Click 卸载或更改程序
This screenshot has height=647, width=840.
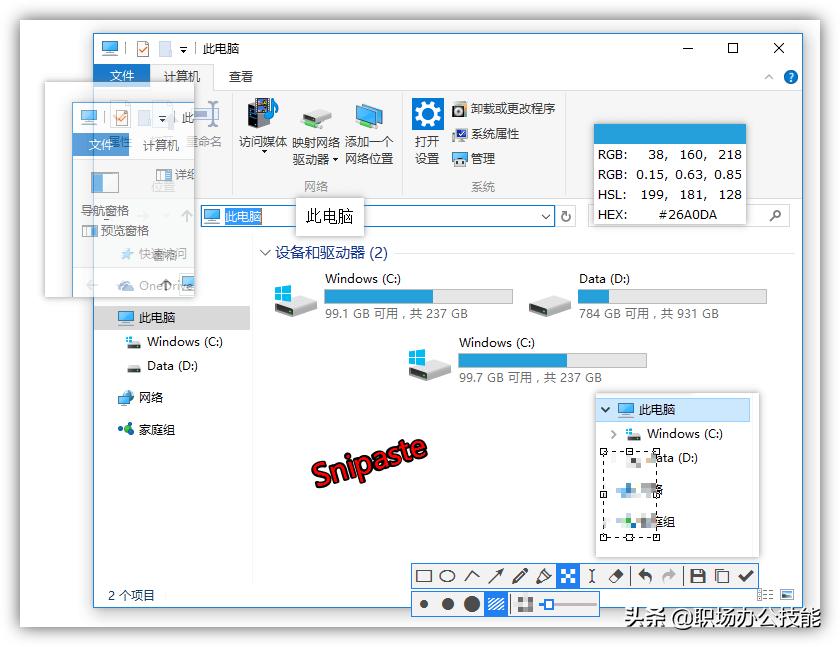[504, 109]
